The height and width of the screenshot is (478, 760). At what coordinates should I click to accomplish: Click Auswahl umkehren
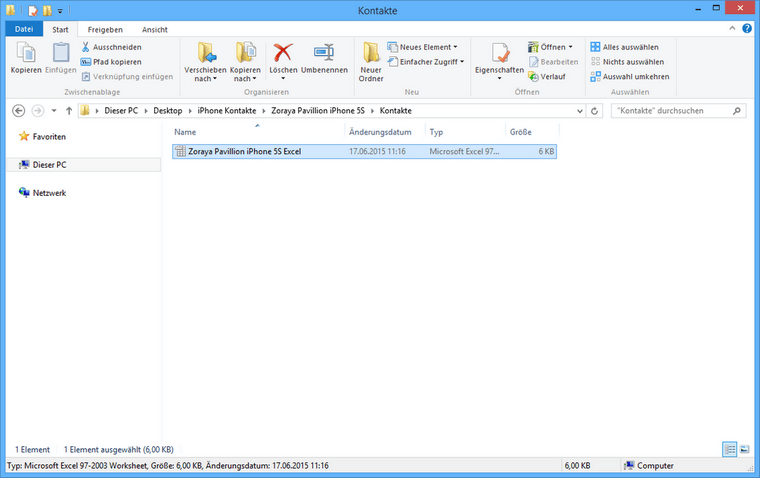pos(630,77)
